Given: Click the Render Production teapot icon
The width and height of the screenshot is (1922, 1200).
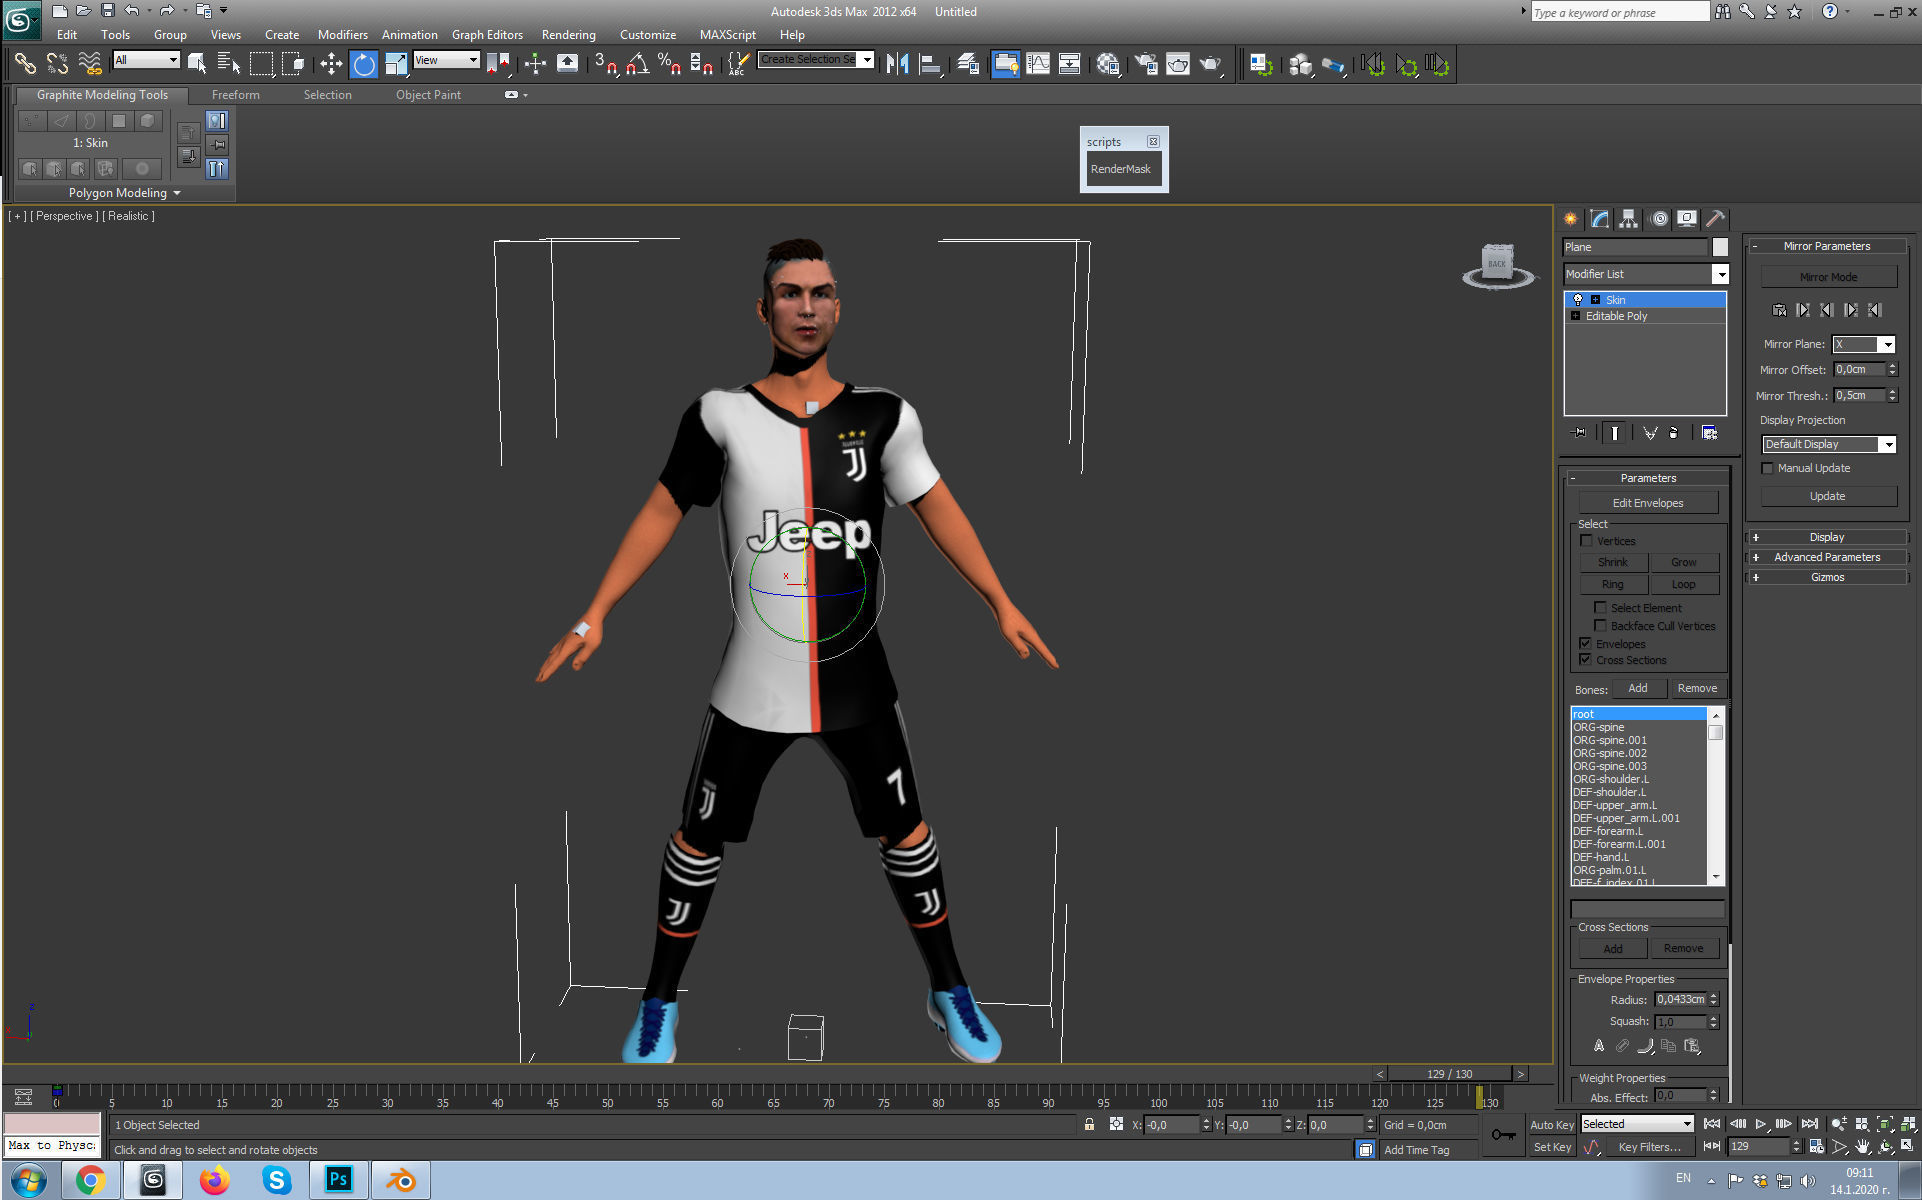Looking at the screenshot, I should (x=1211, y=65).
